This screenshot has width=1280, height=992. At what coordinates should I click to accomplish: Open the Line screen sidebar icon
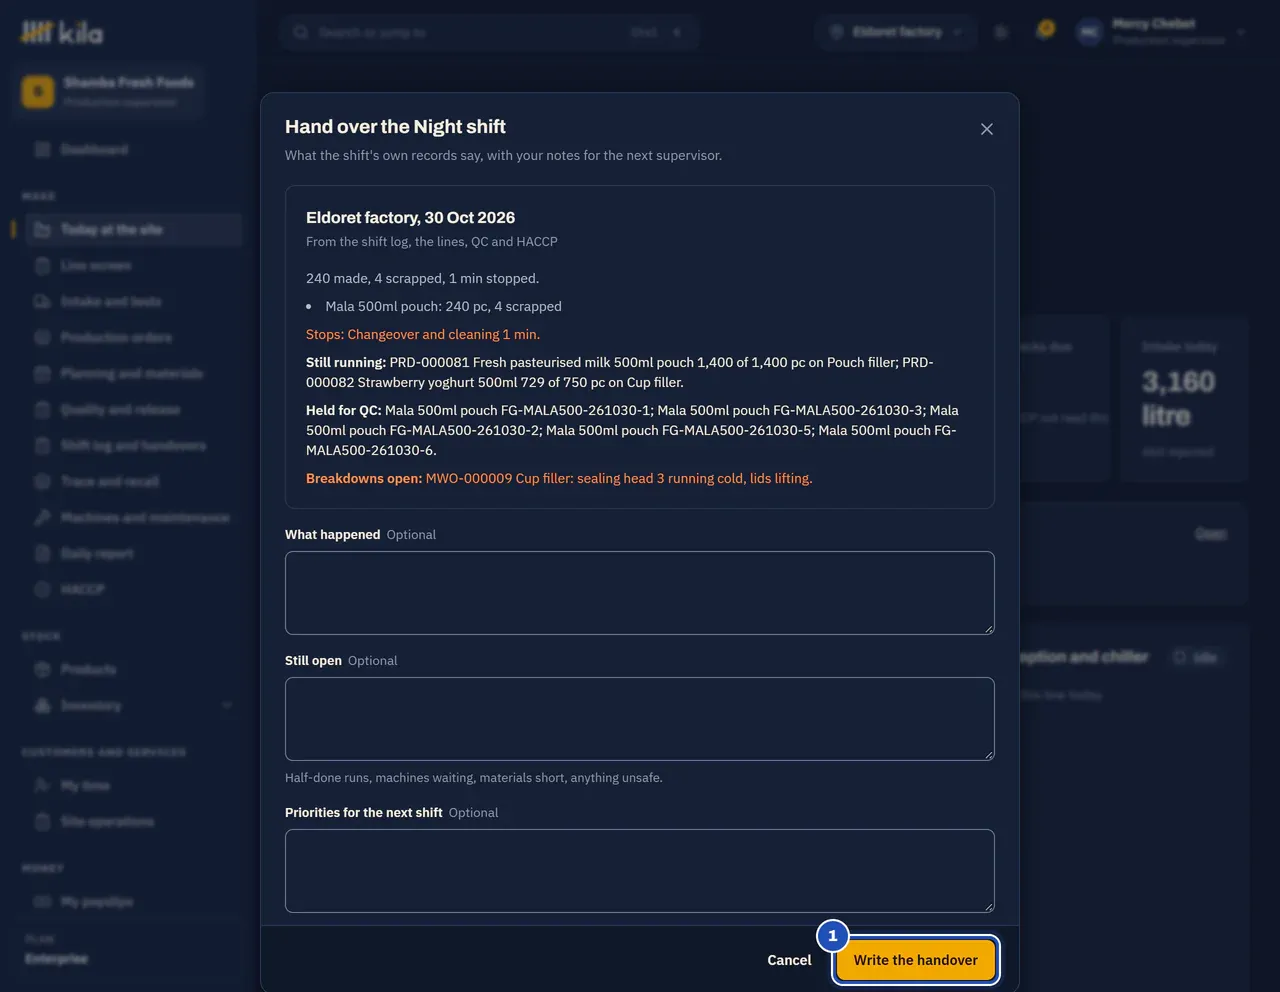click(x=42, y=266)
